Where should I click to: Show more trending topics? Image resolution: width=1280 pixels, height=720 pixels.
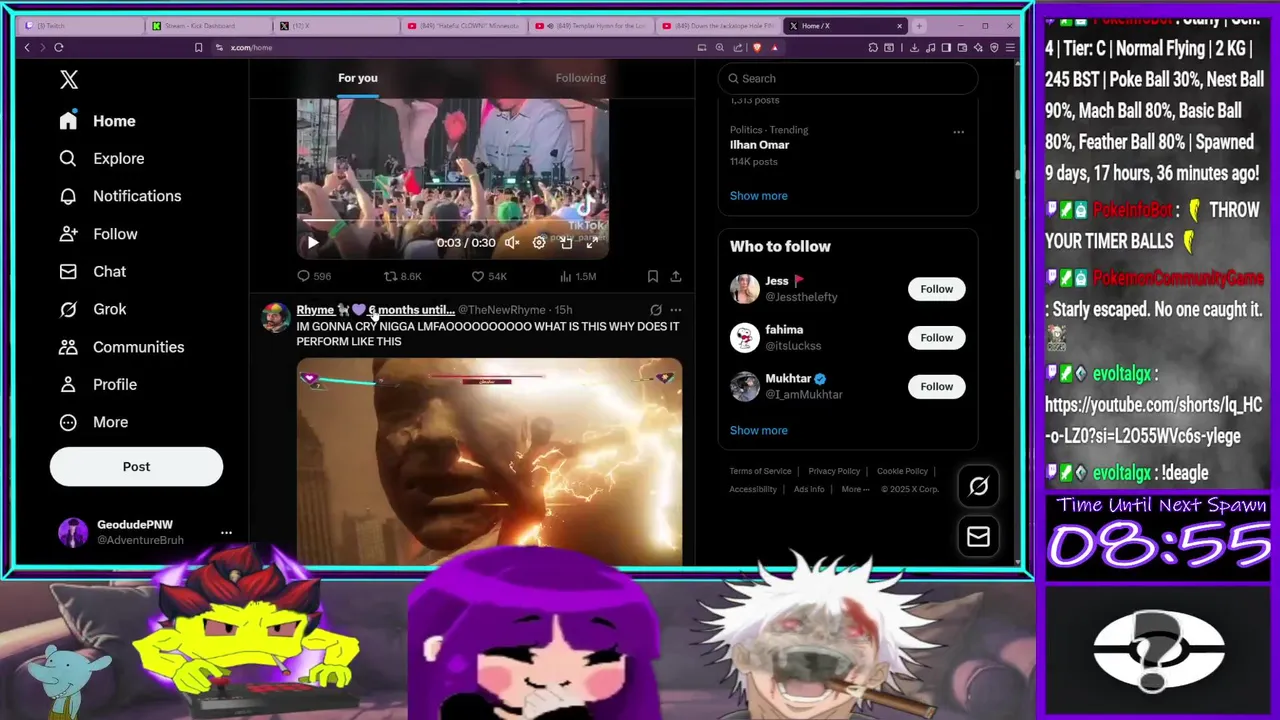[758, 196]
